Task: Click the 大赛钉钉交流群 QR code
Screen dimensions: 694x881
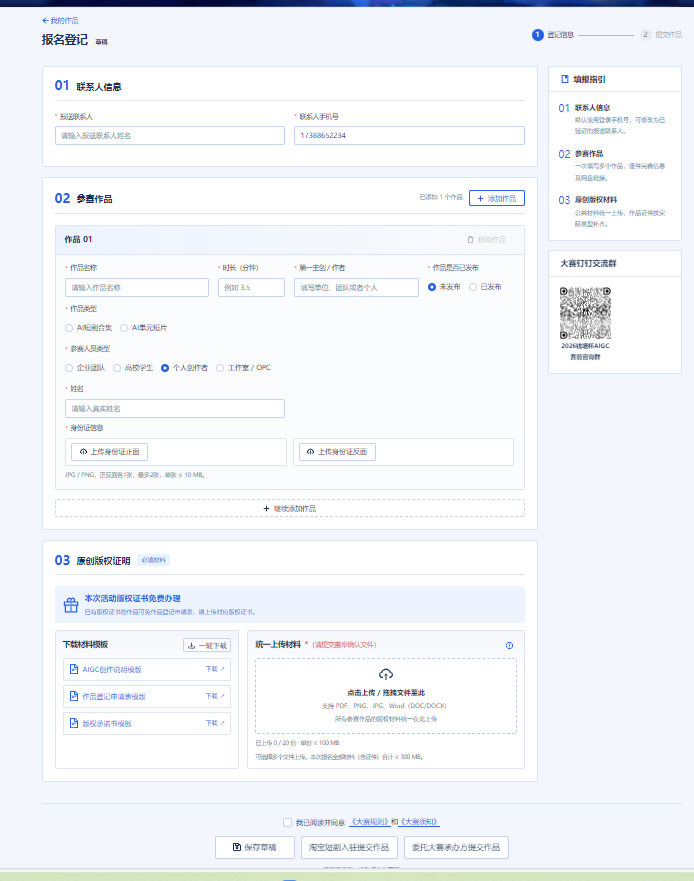Action: (585, 313)
